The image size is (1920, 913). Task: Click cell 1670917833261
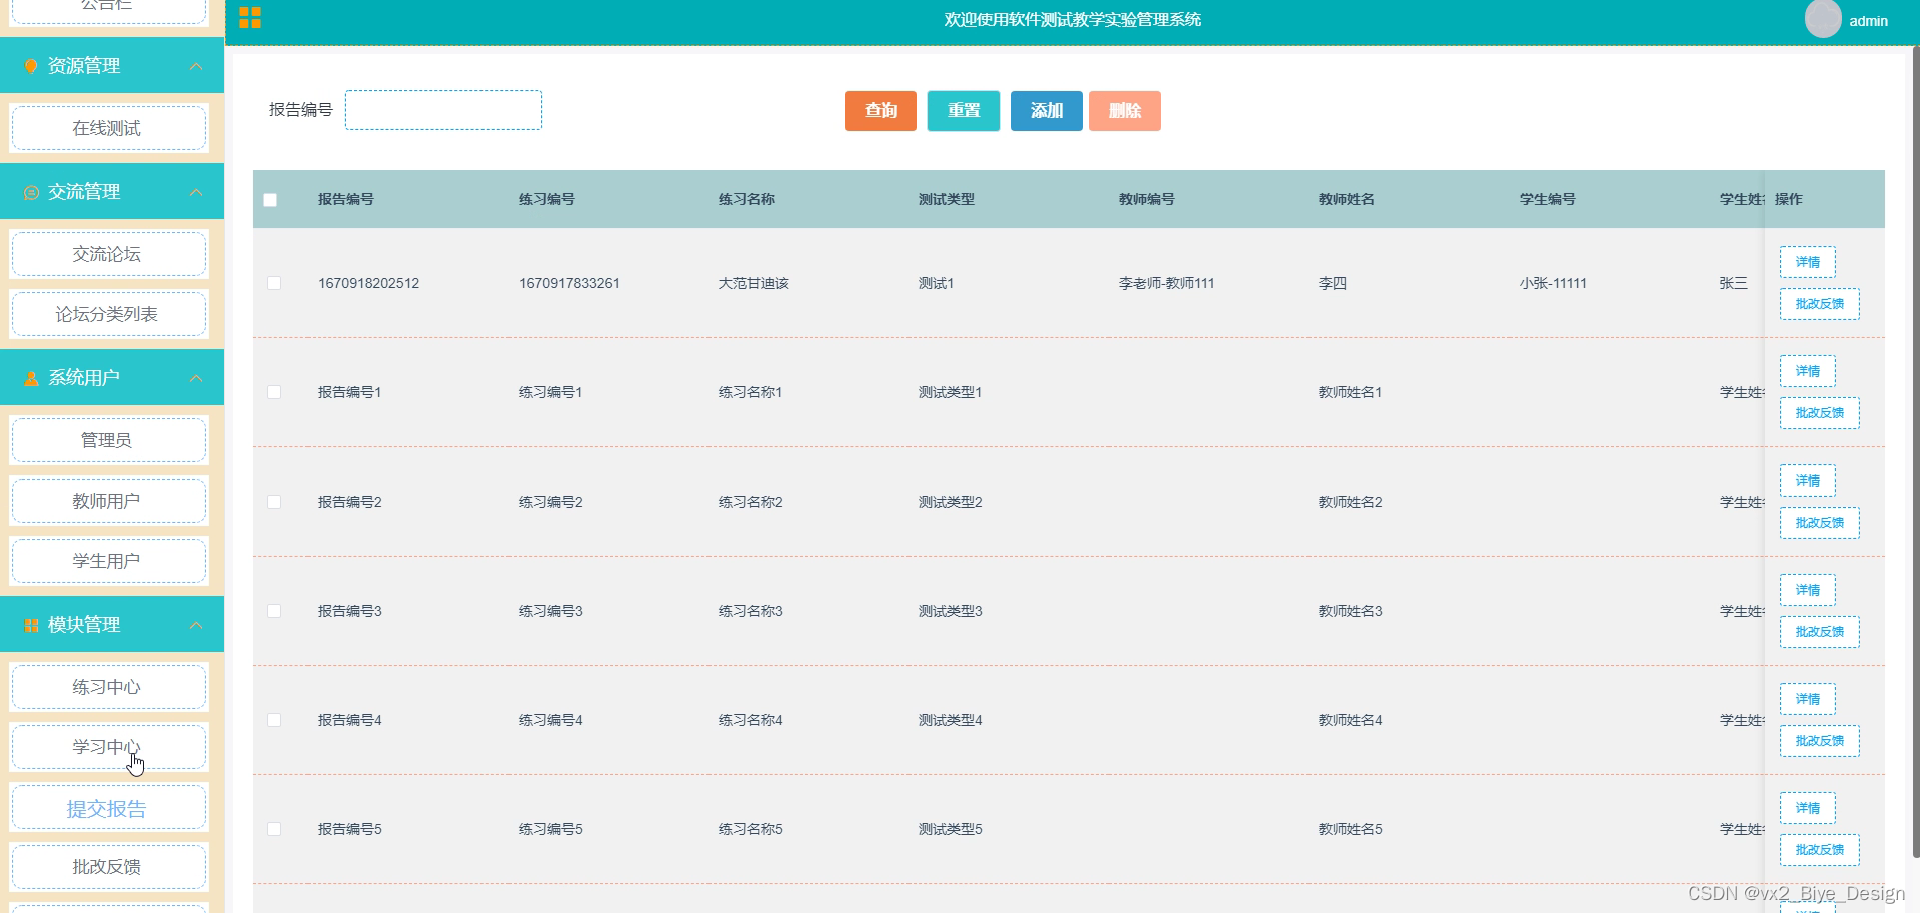pos(569,283)
